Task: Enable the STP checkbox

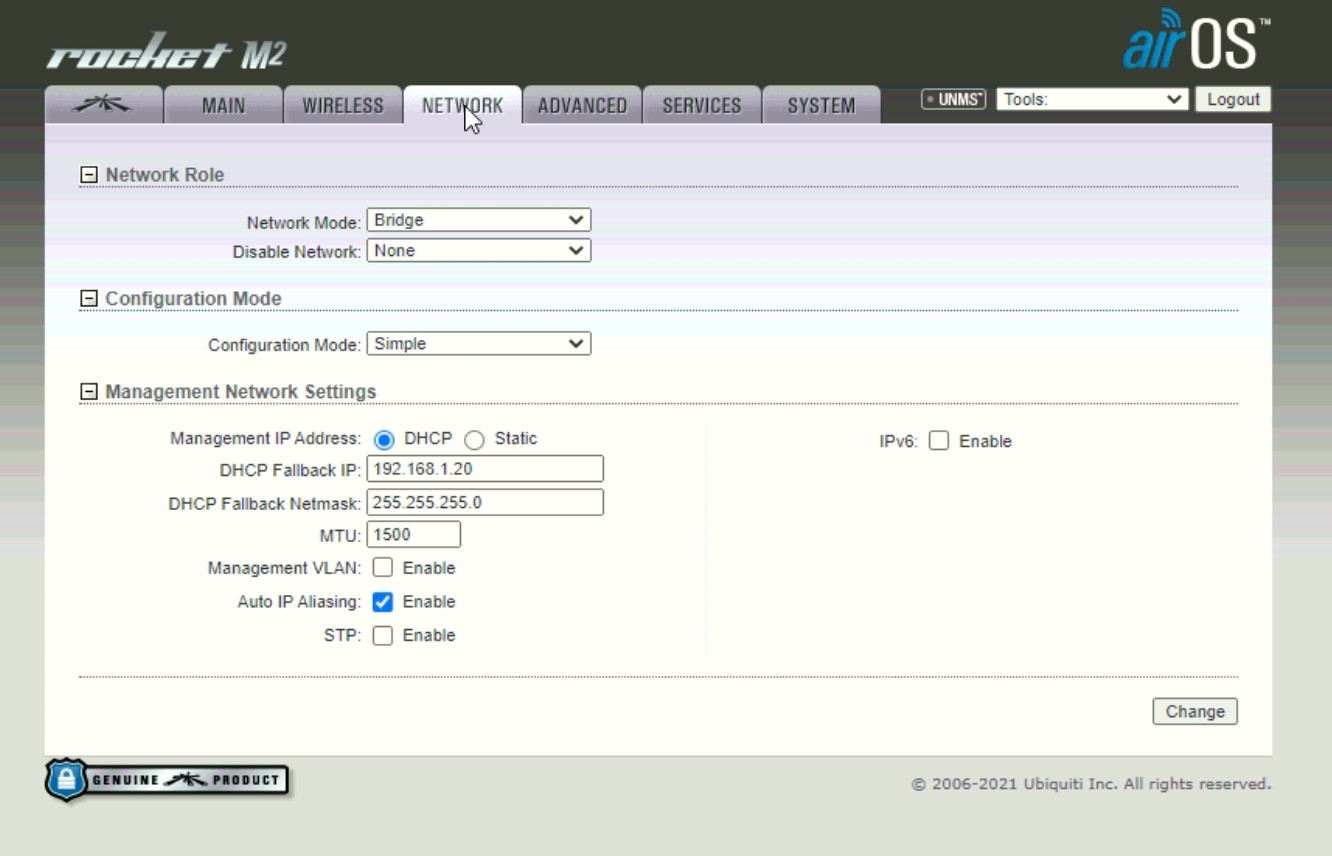Action: pyautogui.click(x=383, y=636)
